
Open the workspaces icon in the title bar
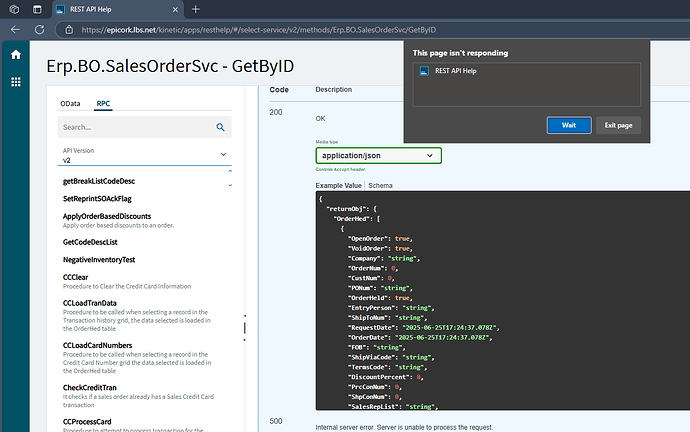[14, 9]
